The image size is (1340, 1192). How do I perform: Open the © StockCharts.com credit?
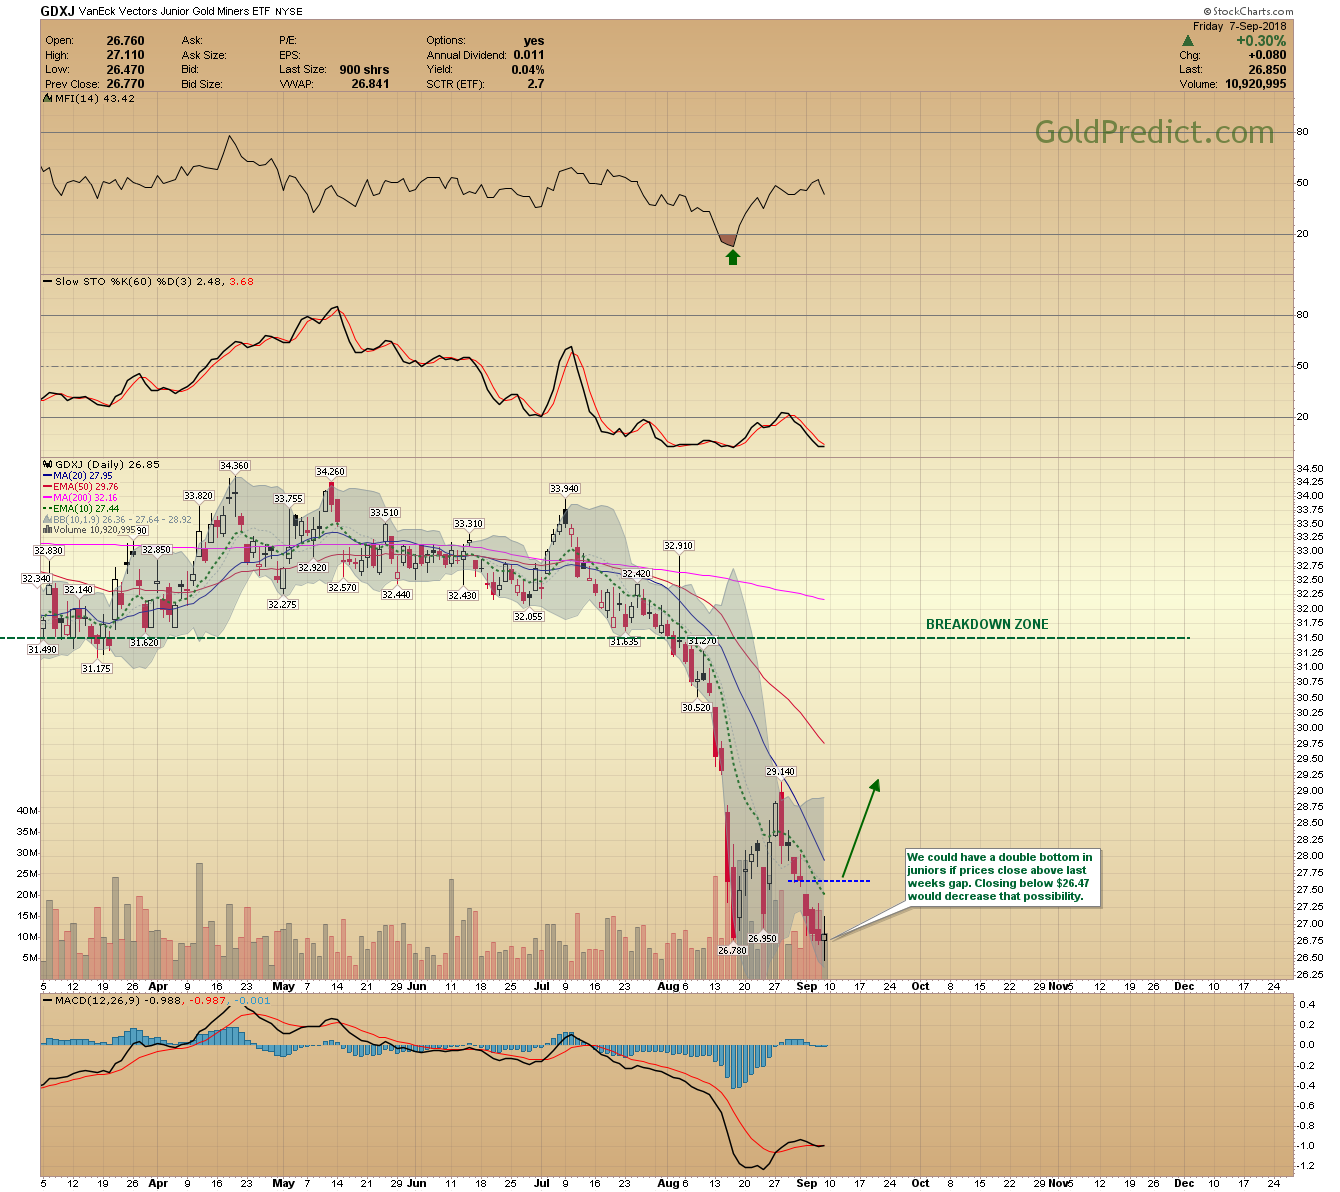[1247, 12]
